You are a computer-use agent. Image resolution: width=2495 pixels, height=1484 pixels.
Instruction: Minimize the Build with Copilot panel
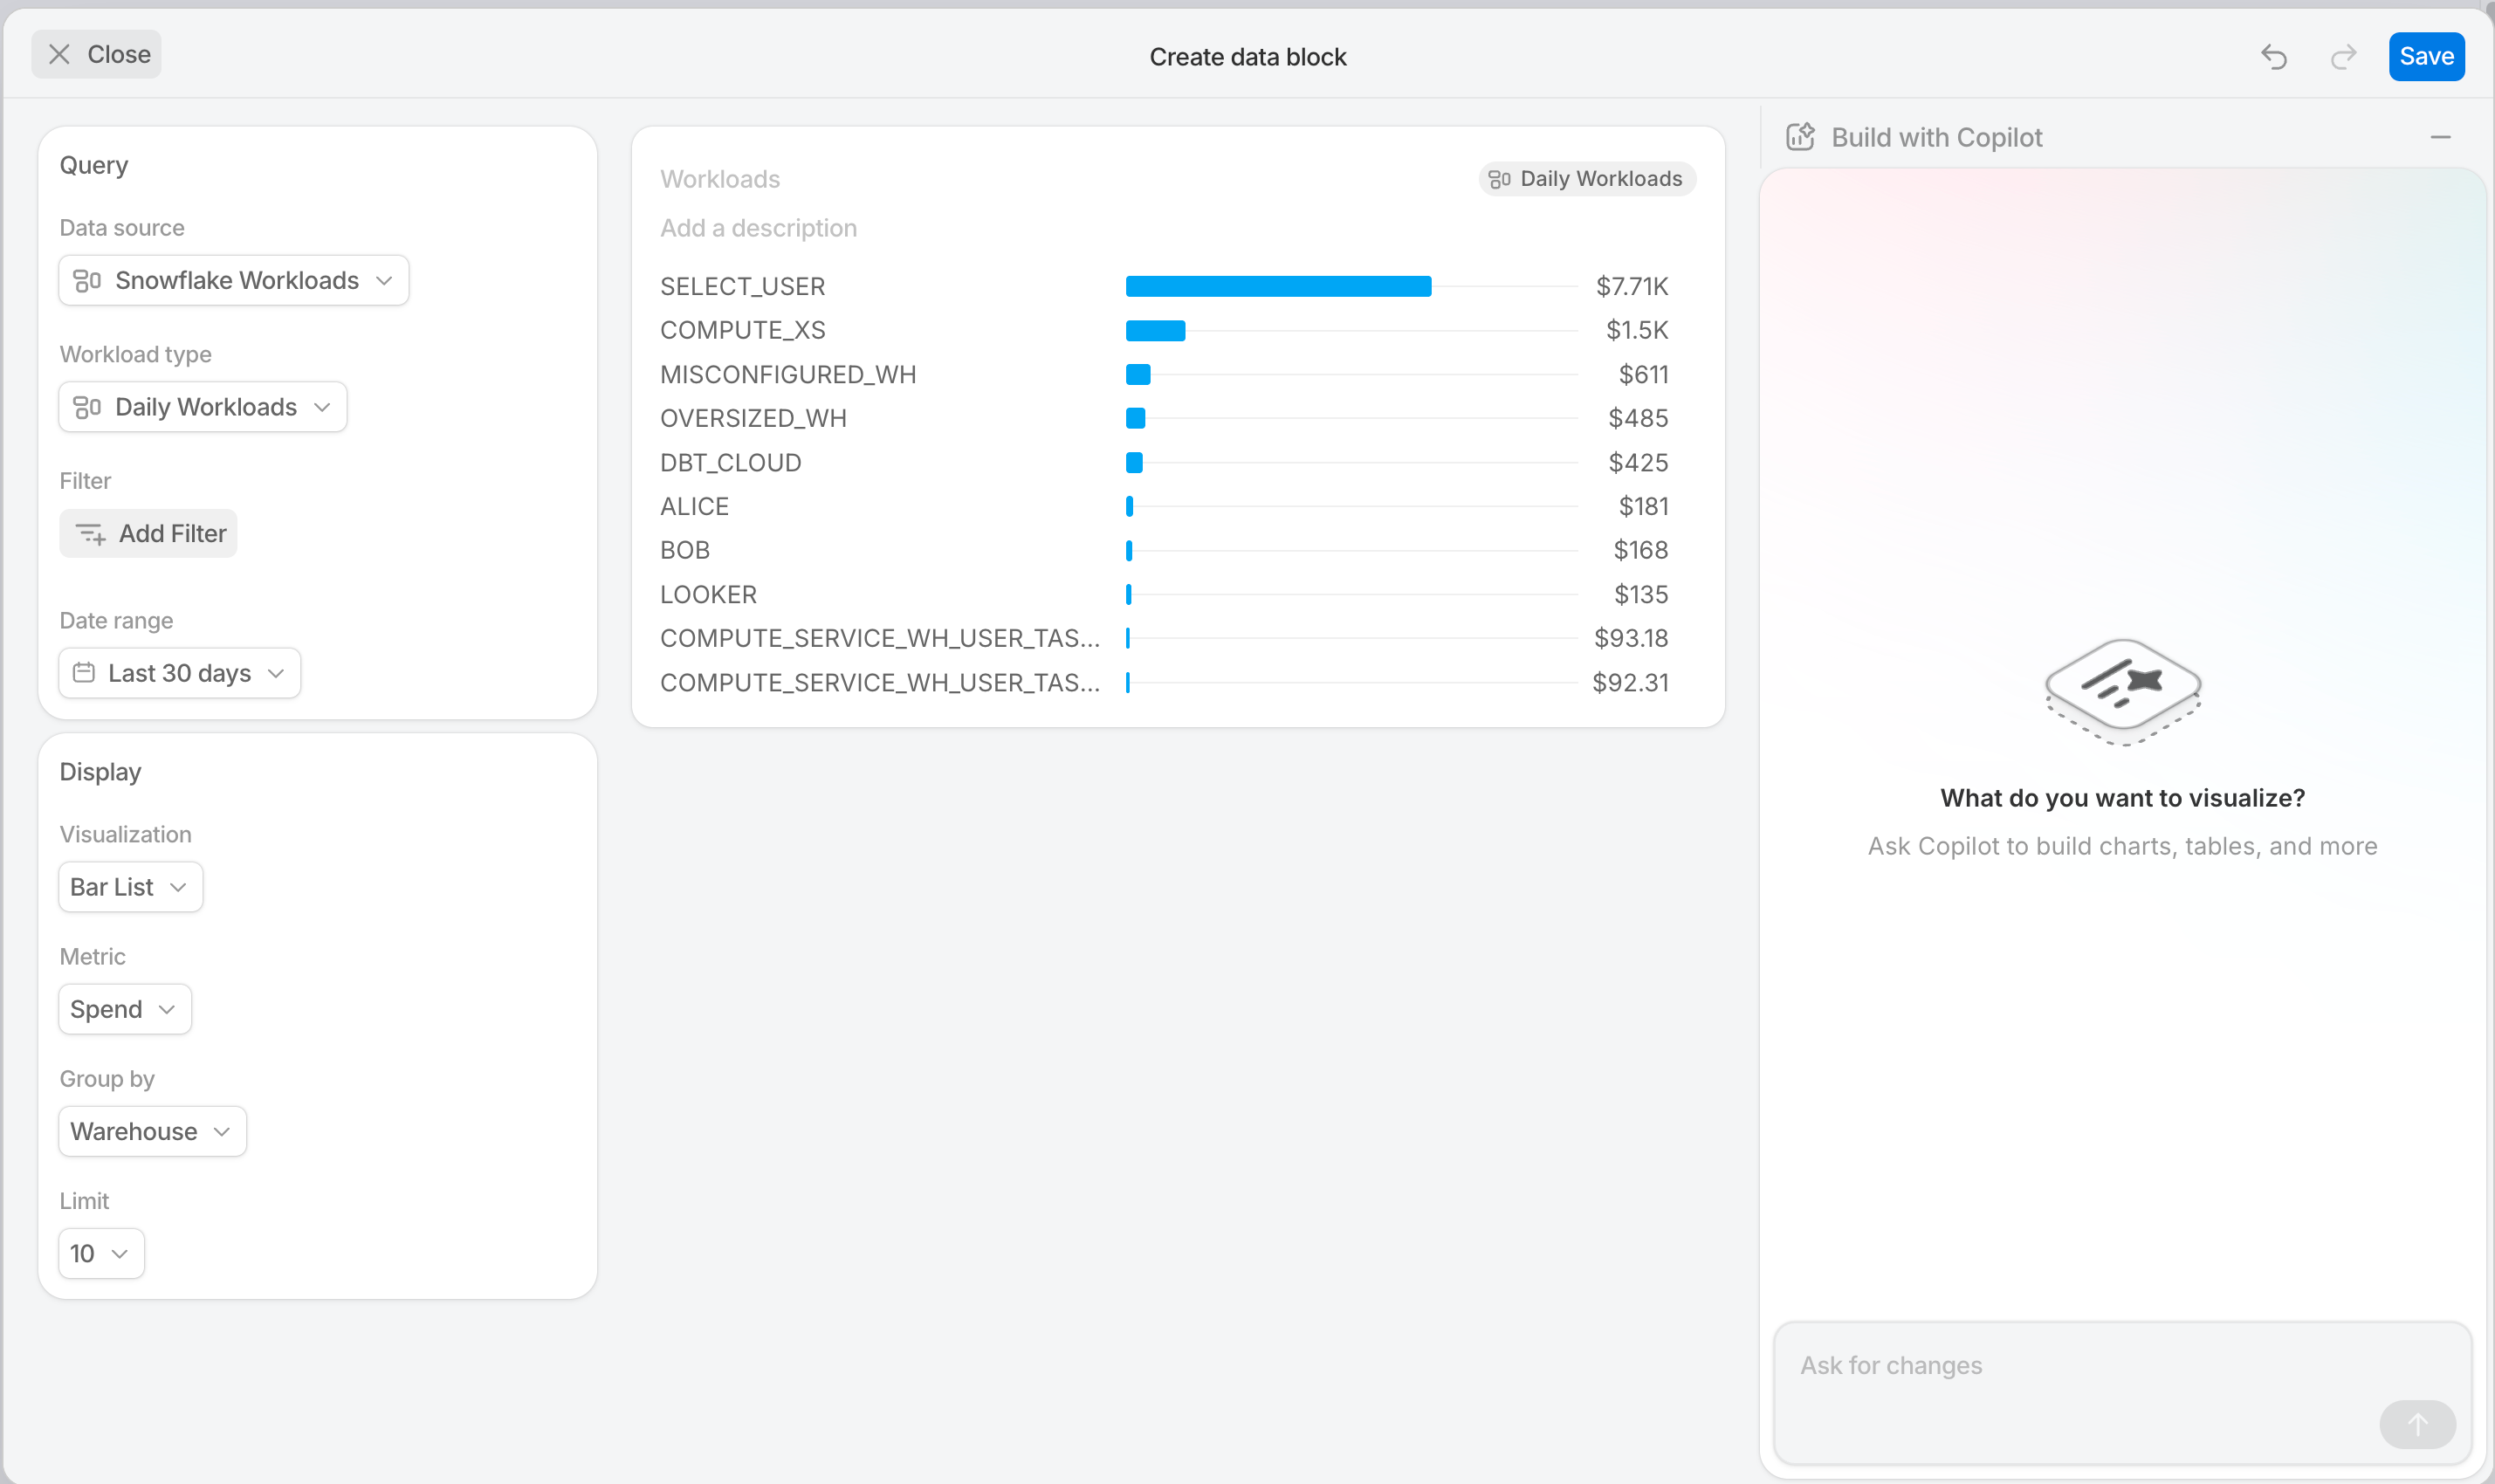tap(2440, 137)
